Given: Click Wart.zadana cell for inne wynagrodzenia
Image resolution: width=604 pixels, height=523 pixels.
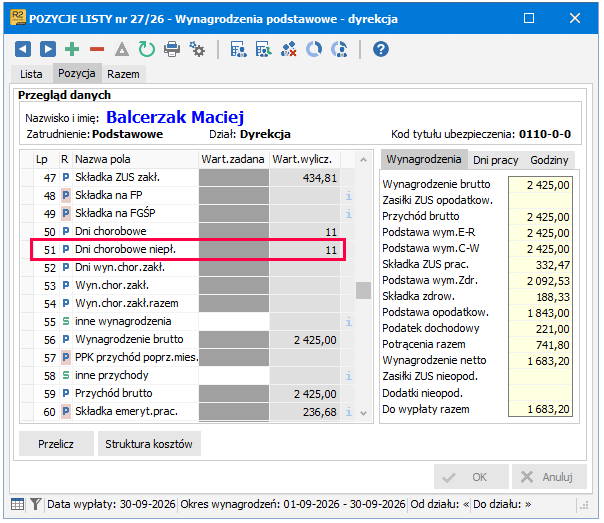Looking at the screenshot, I should click(234, 322).
